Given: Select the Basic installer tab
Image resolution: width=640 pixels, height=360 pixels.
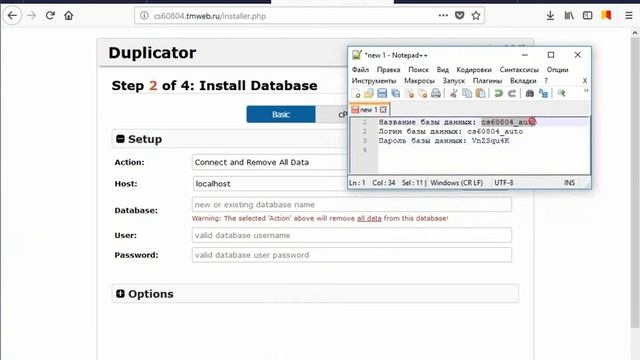Looking at the screenshot, I should [x=281, y=114].
